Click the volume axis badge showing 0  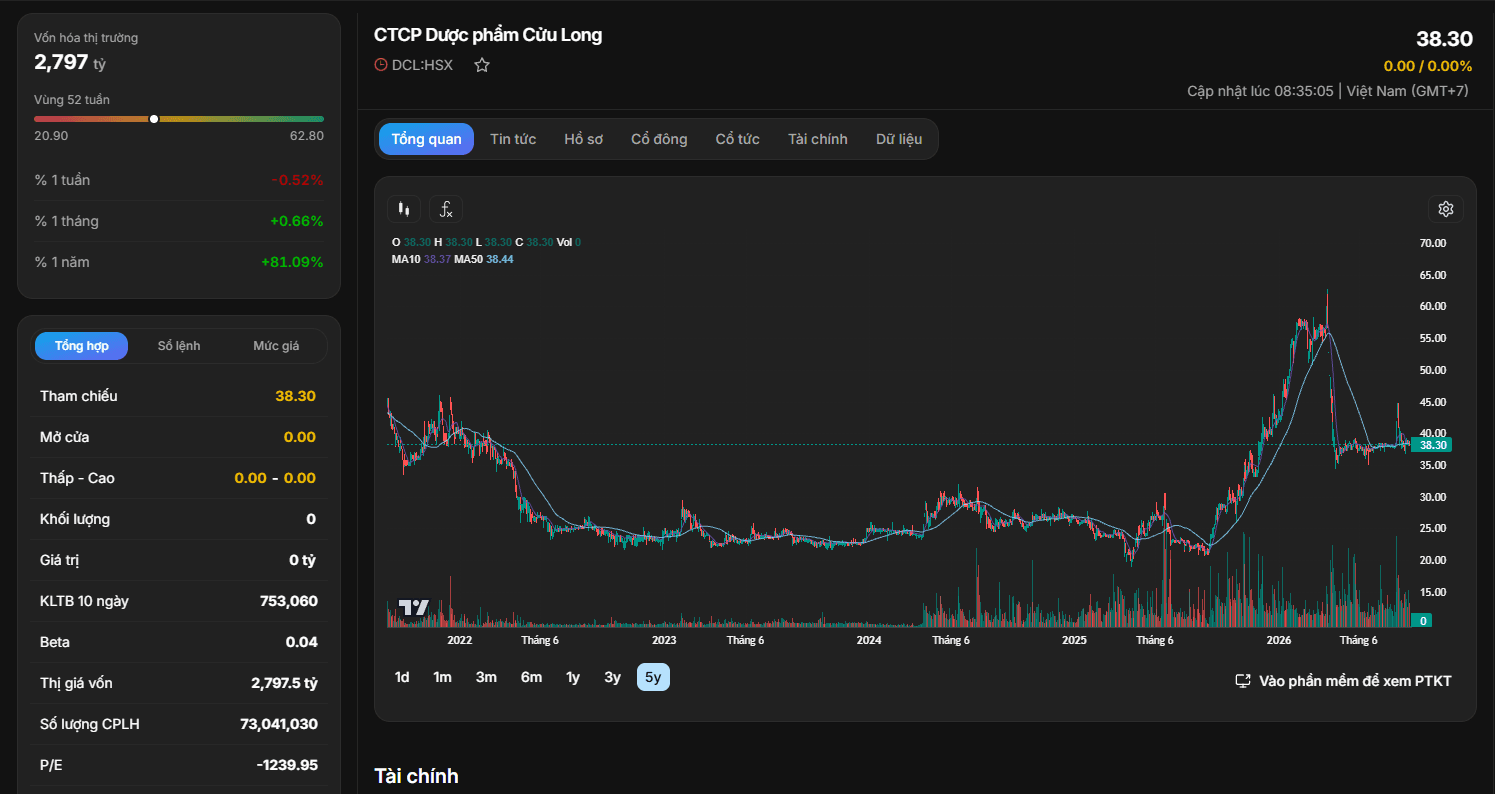[x=1423, y=621]
